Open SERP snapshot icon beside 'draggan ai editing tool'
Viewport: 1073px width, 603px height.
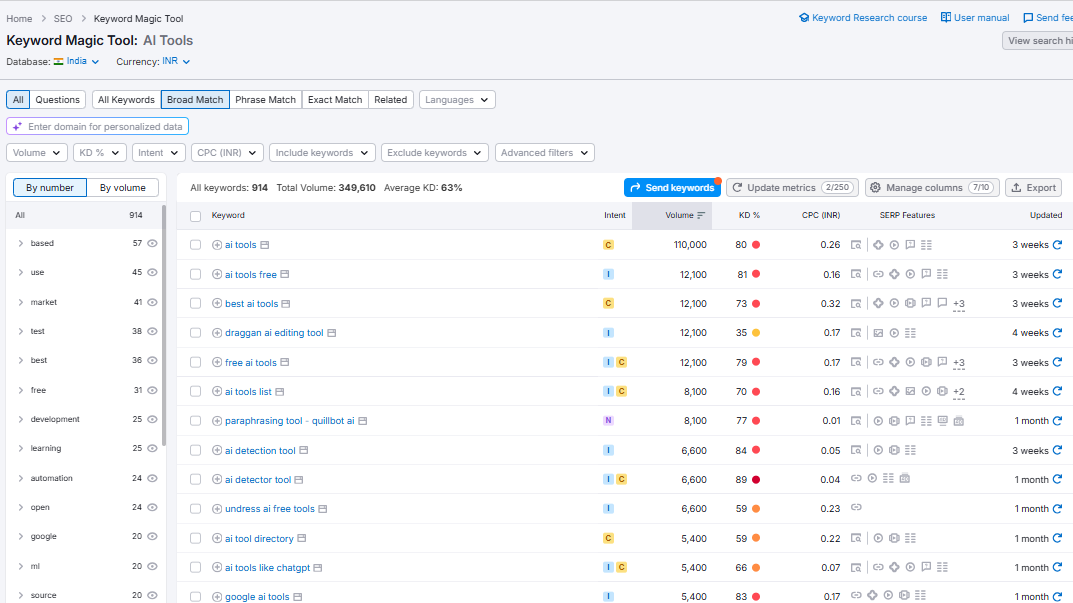[x=332, y=333]
